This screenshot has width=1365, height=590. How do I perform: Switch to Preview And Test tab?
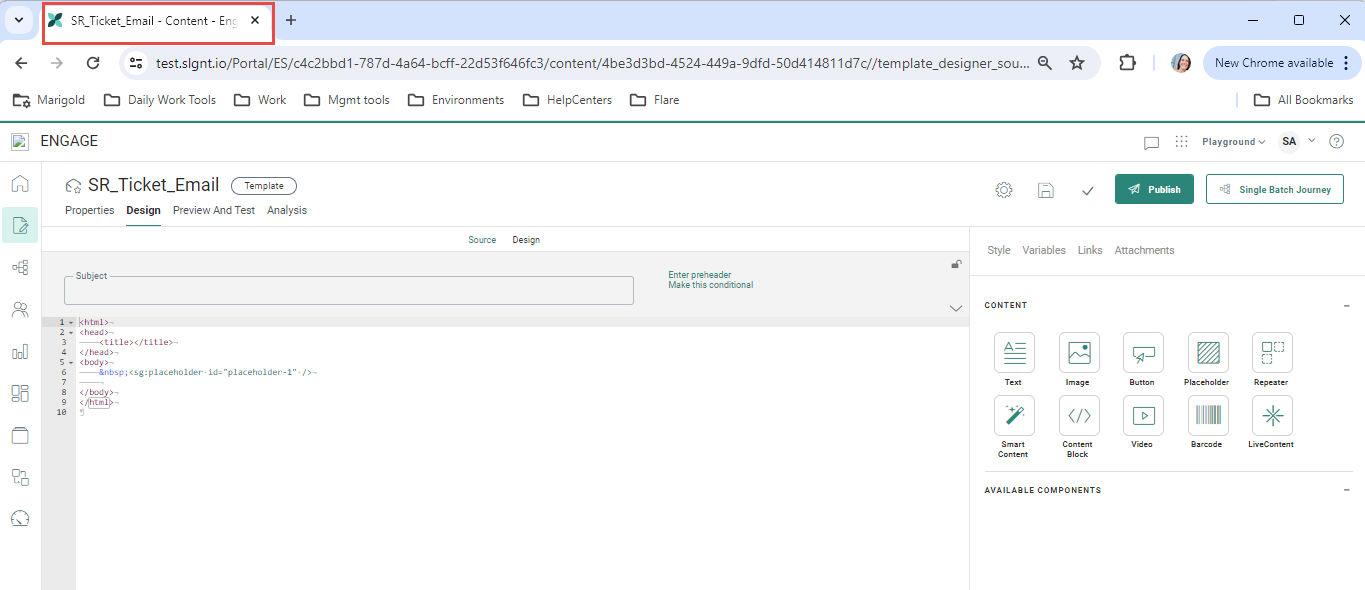[213, 211]
